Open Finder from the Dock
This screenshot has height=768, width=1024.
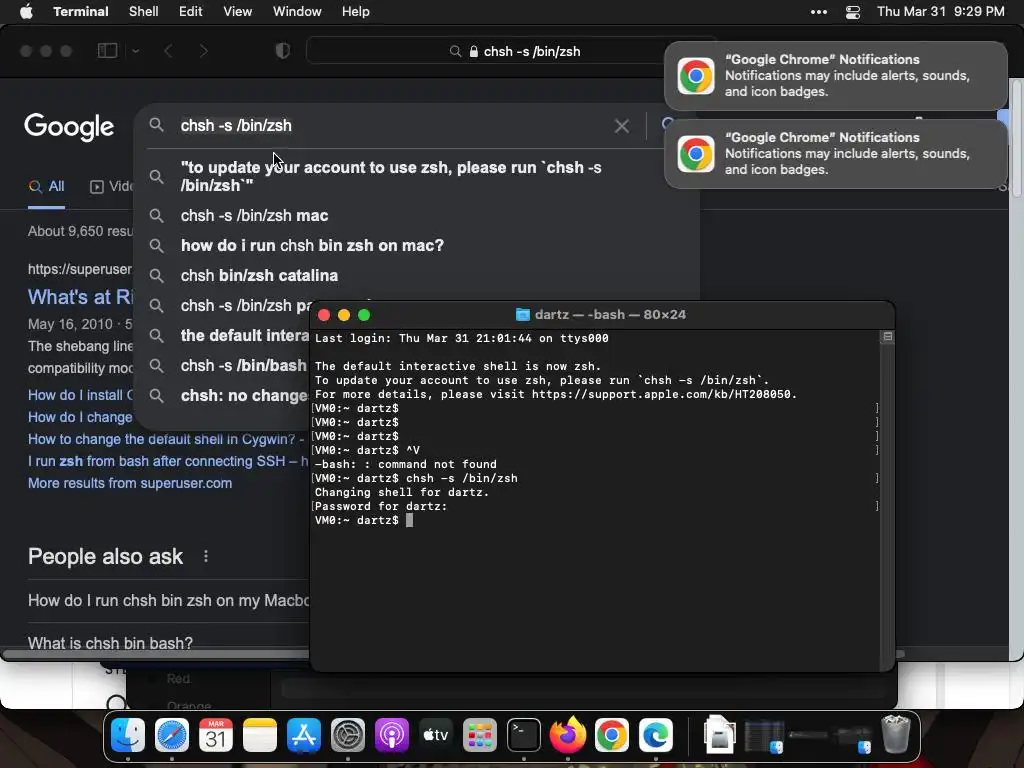pyautogui.click(x=128, y=735)
